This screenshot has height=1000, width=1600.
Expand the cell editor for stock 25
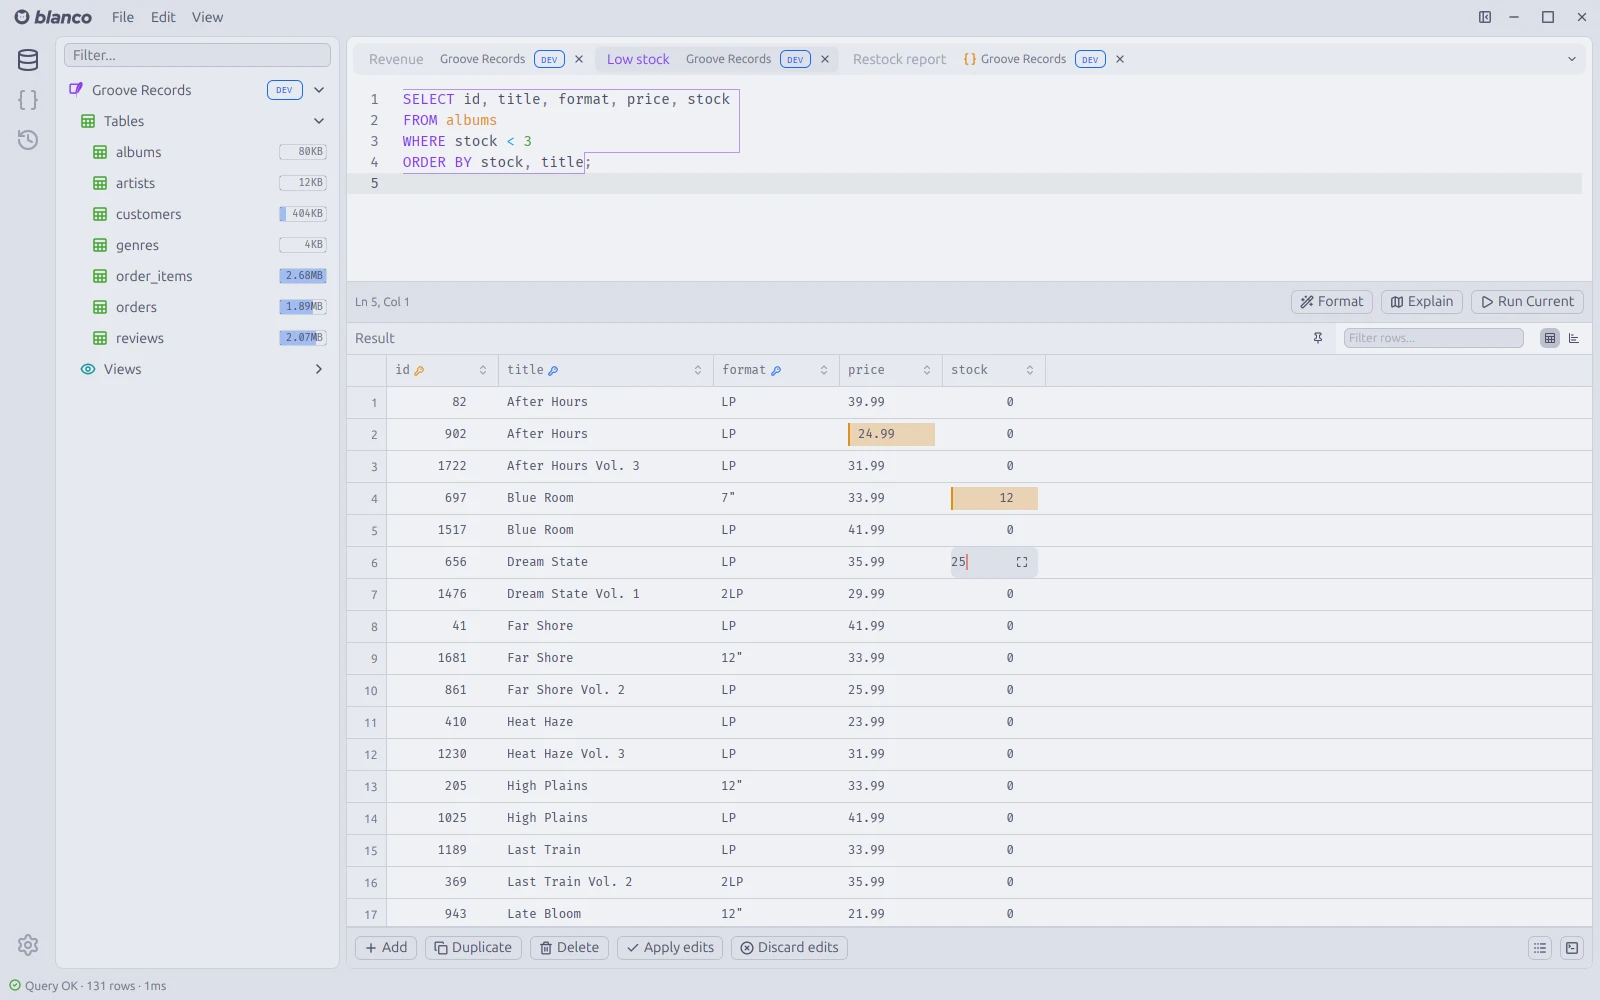[1022, 562]
